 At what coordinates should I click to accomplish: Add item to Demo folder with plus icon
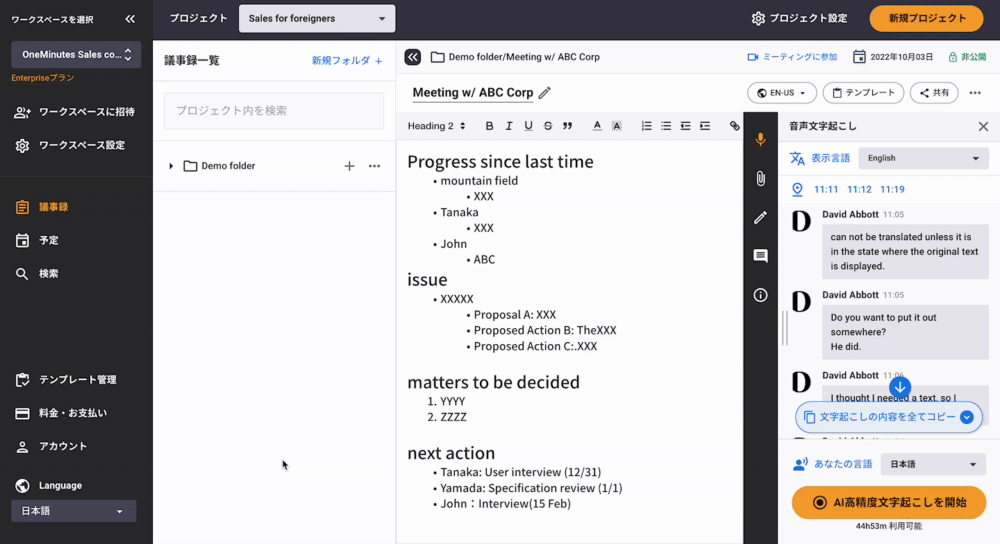349,166
